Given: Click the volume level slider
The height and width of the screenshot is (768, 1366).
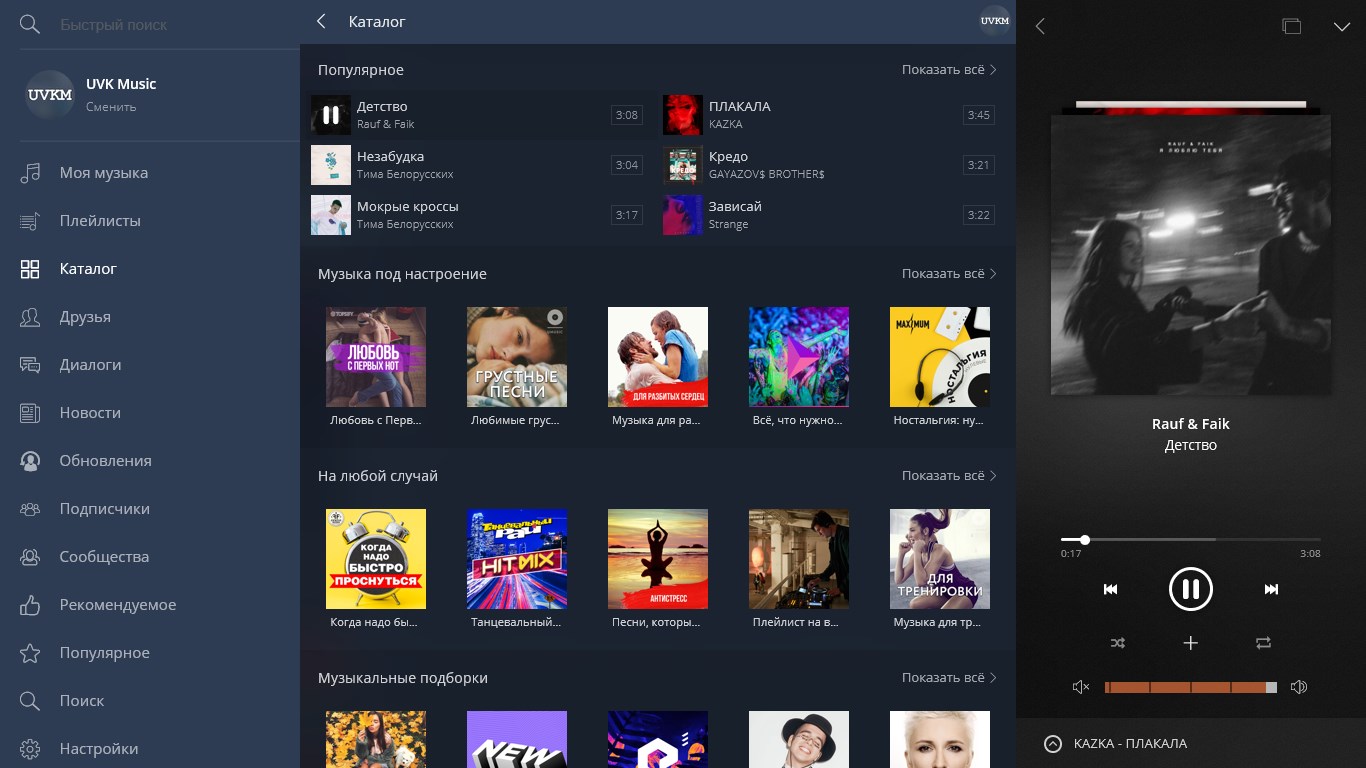Looking at the screenshot, I should tap(1191, 687).
